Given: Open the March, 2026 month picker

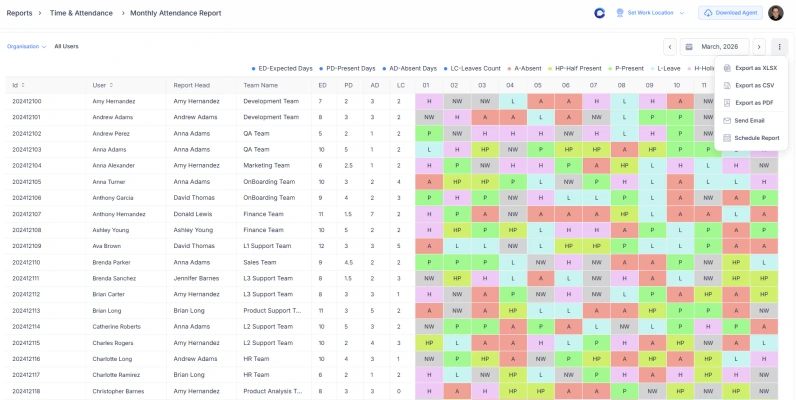Looking at the screenshot, I should pyautogui.click(x=715, y=47).
